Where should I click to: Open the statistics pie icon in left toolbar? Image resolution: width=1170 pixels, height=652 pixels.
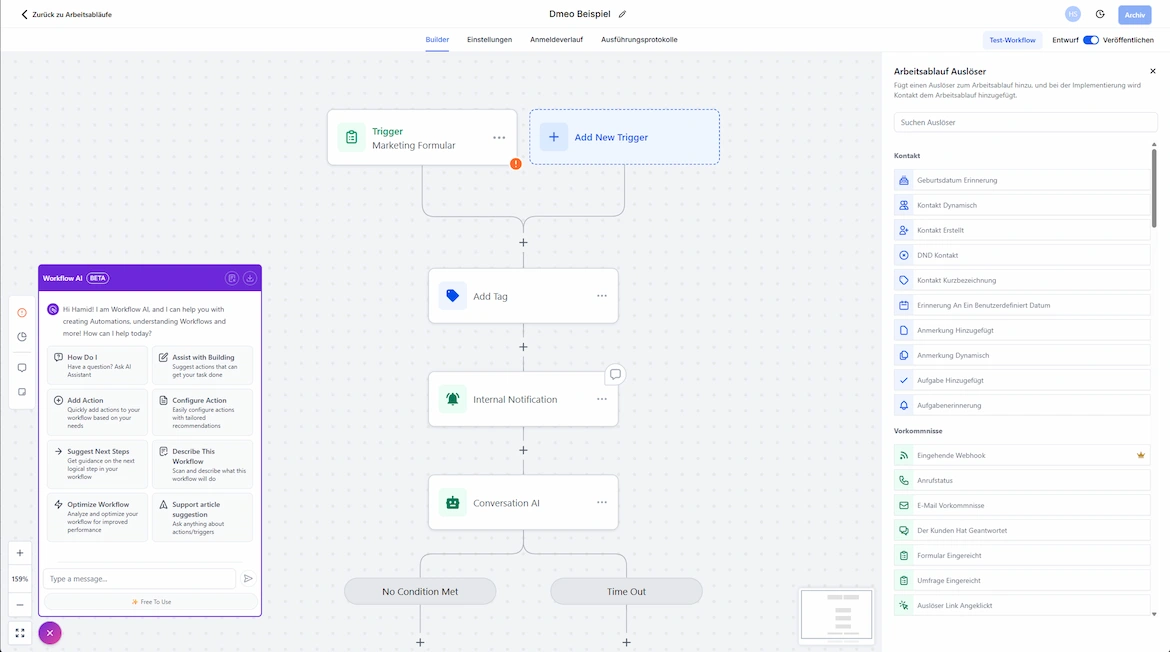22,337
